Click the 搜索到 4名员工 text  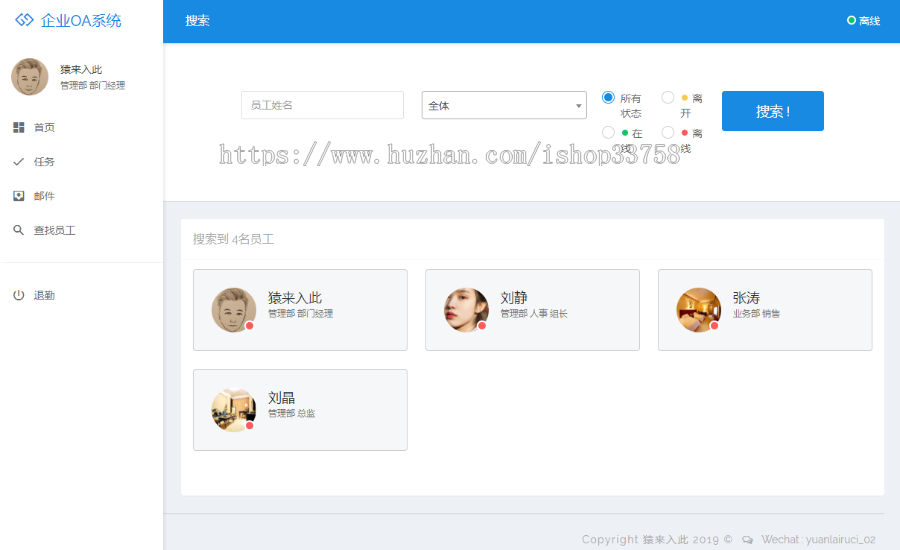click(x=233, y=239)
